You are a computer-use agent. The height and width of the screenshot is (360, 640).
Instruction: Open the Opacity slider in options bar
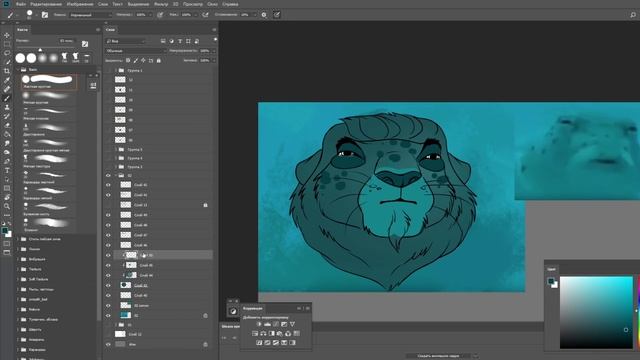[x=150, y=15]
